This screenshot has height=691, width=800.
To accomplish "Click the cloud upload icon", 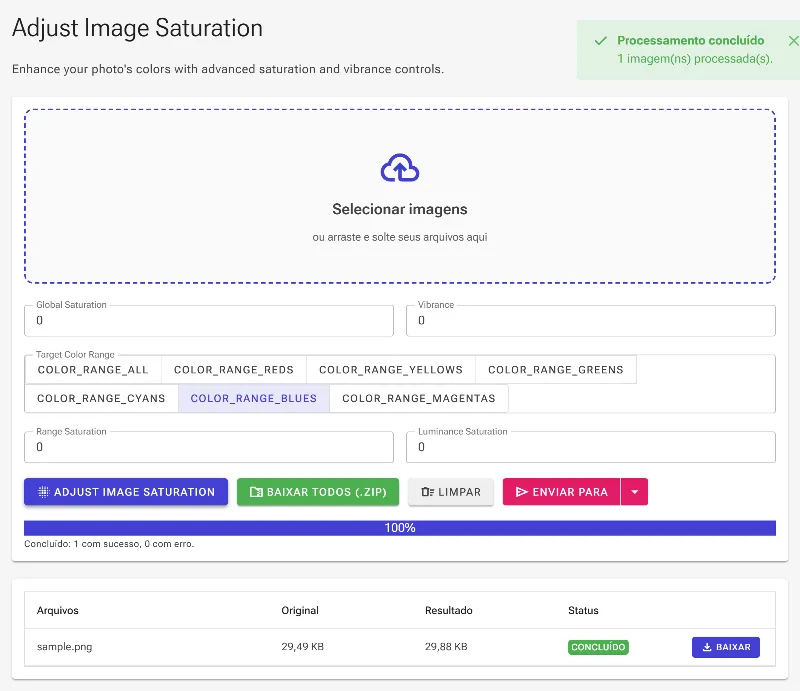I will 399,168.
